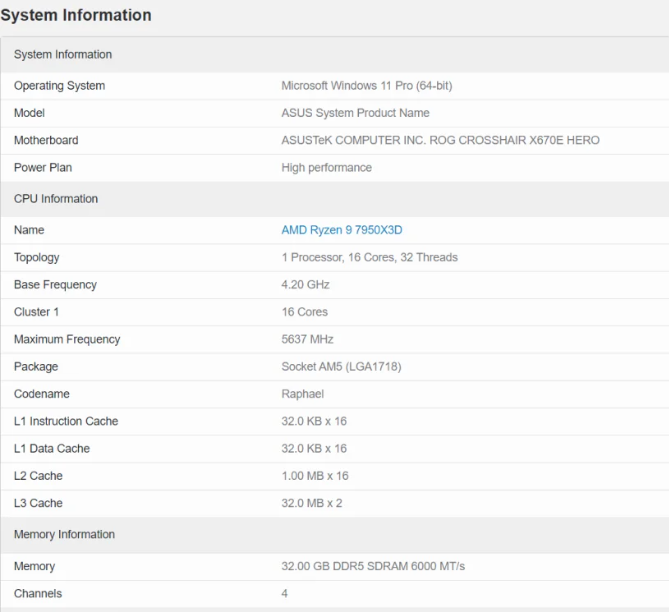Click the CPU Information section header

(56, 199)
